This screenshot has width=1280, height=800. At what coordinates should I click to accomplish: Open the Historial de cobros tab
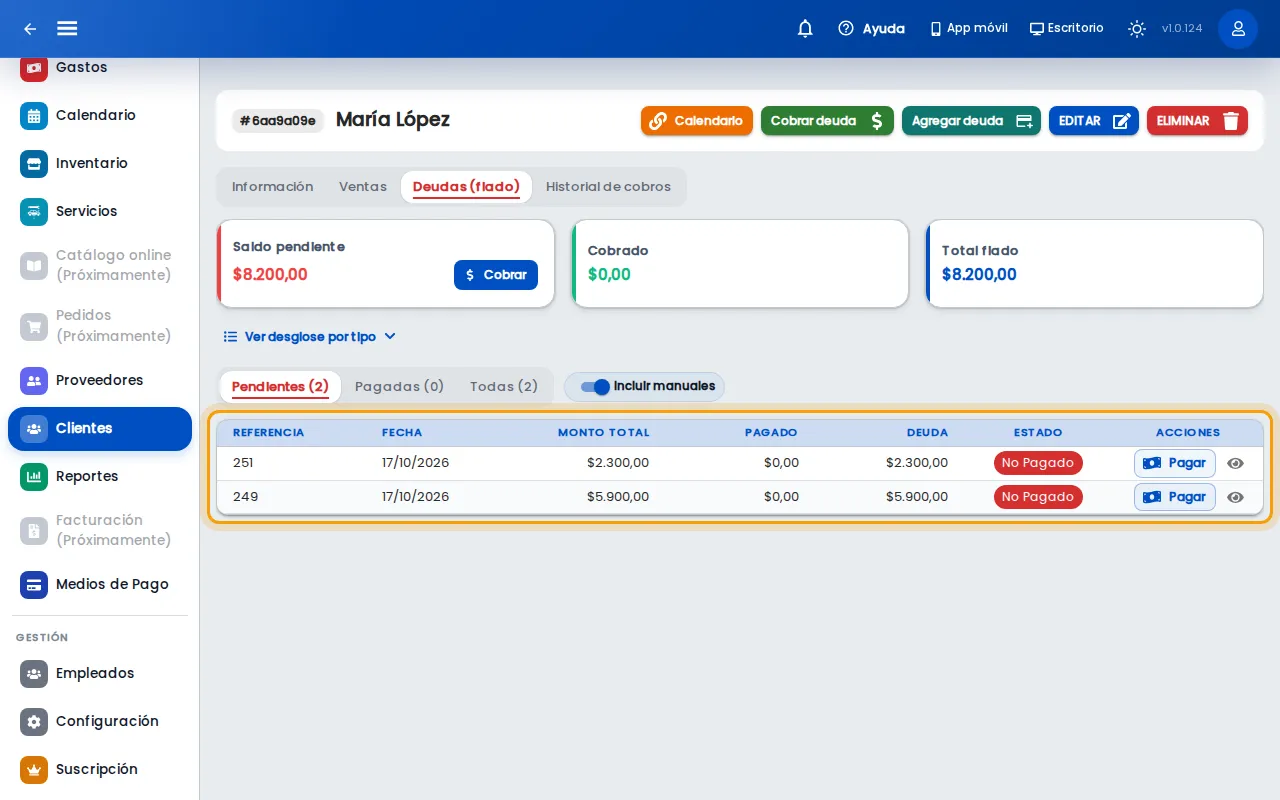[x=608, y=187]
